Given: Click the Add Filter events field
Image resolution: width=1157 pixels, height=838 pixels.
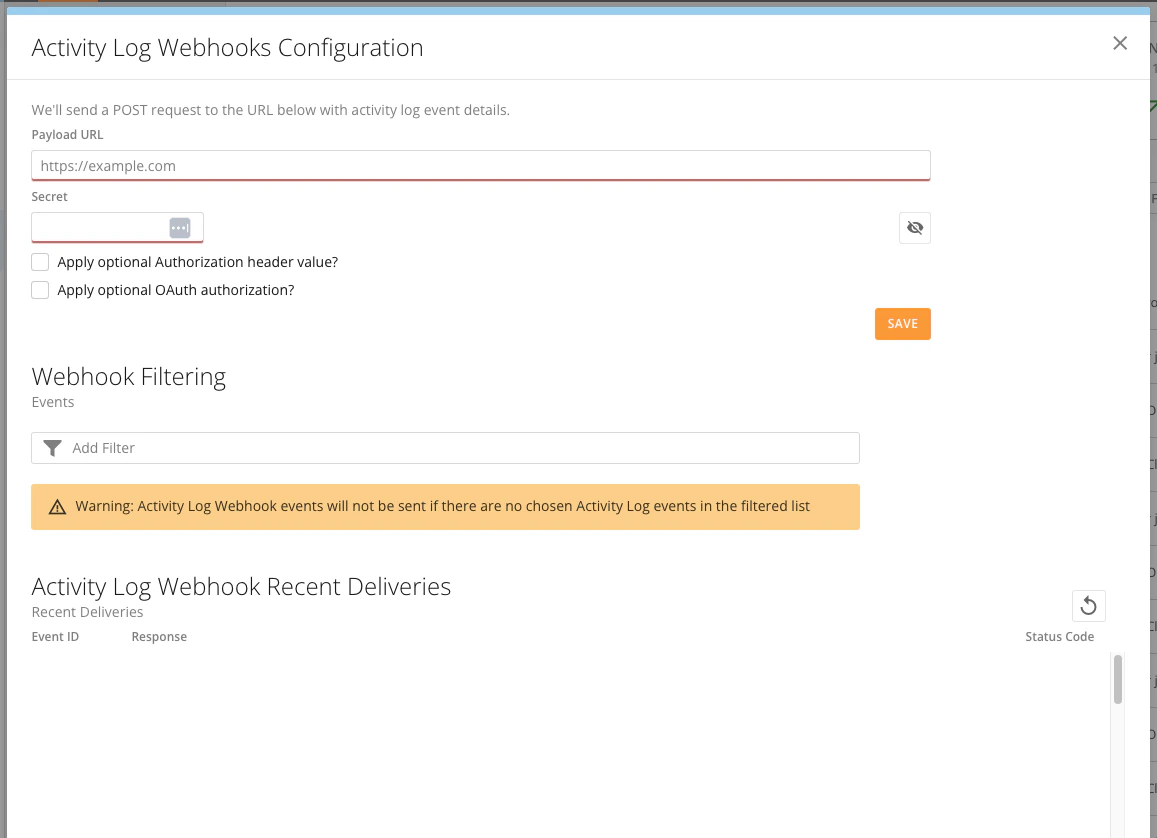Looking at the screenshot, I should tap(445, 448).
